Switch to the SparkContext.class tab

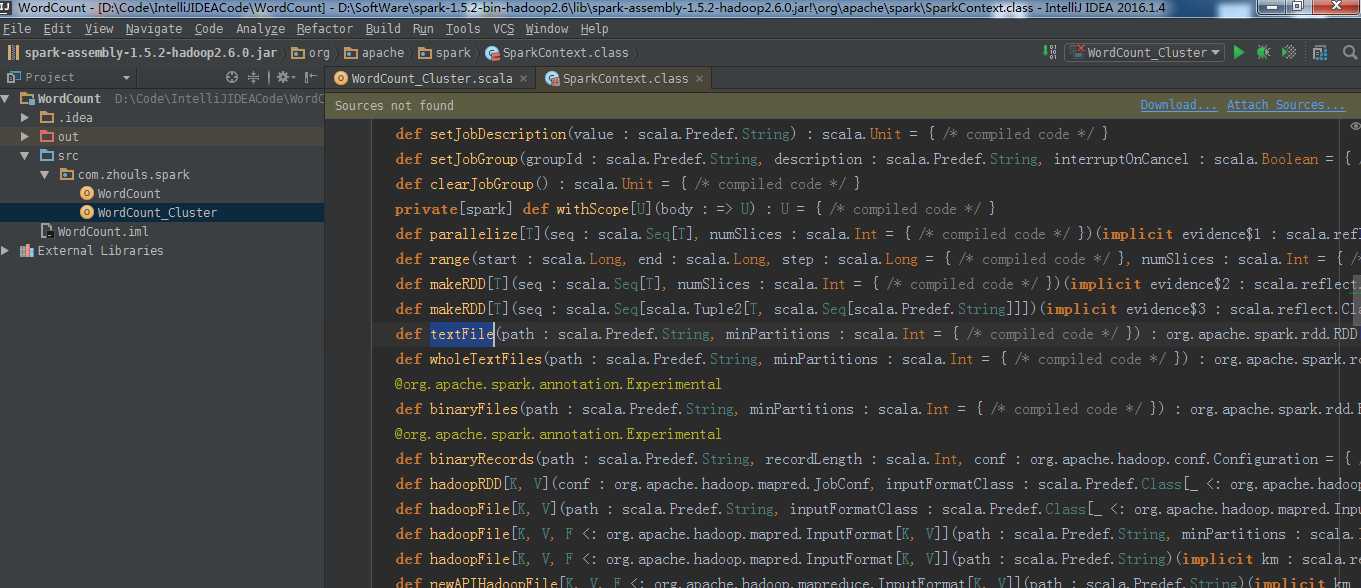[625, 78]
